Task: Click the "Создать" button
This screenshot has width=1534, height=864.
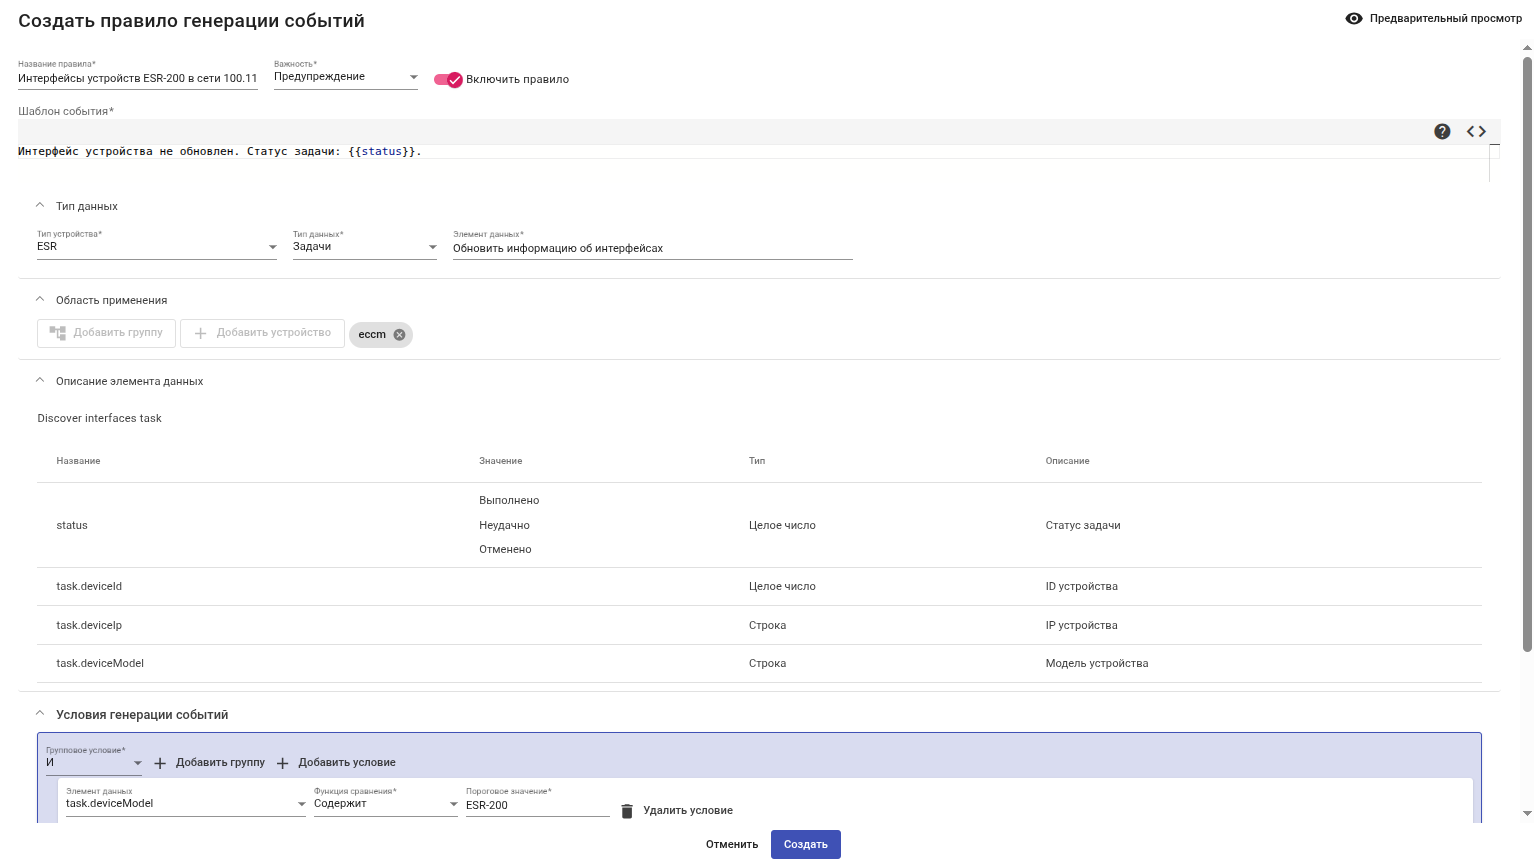Action: click(x=805, y=845)
